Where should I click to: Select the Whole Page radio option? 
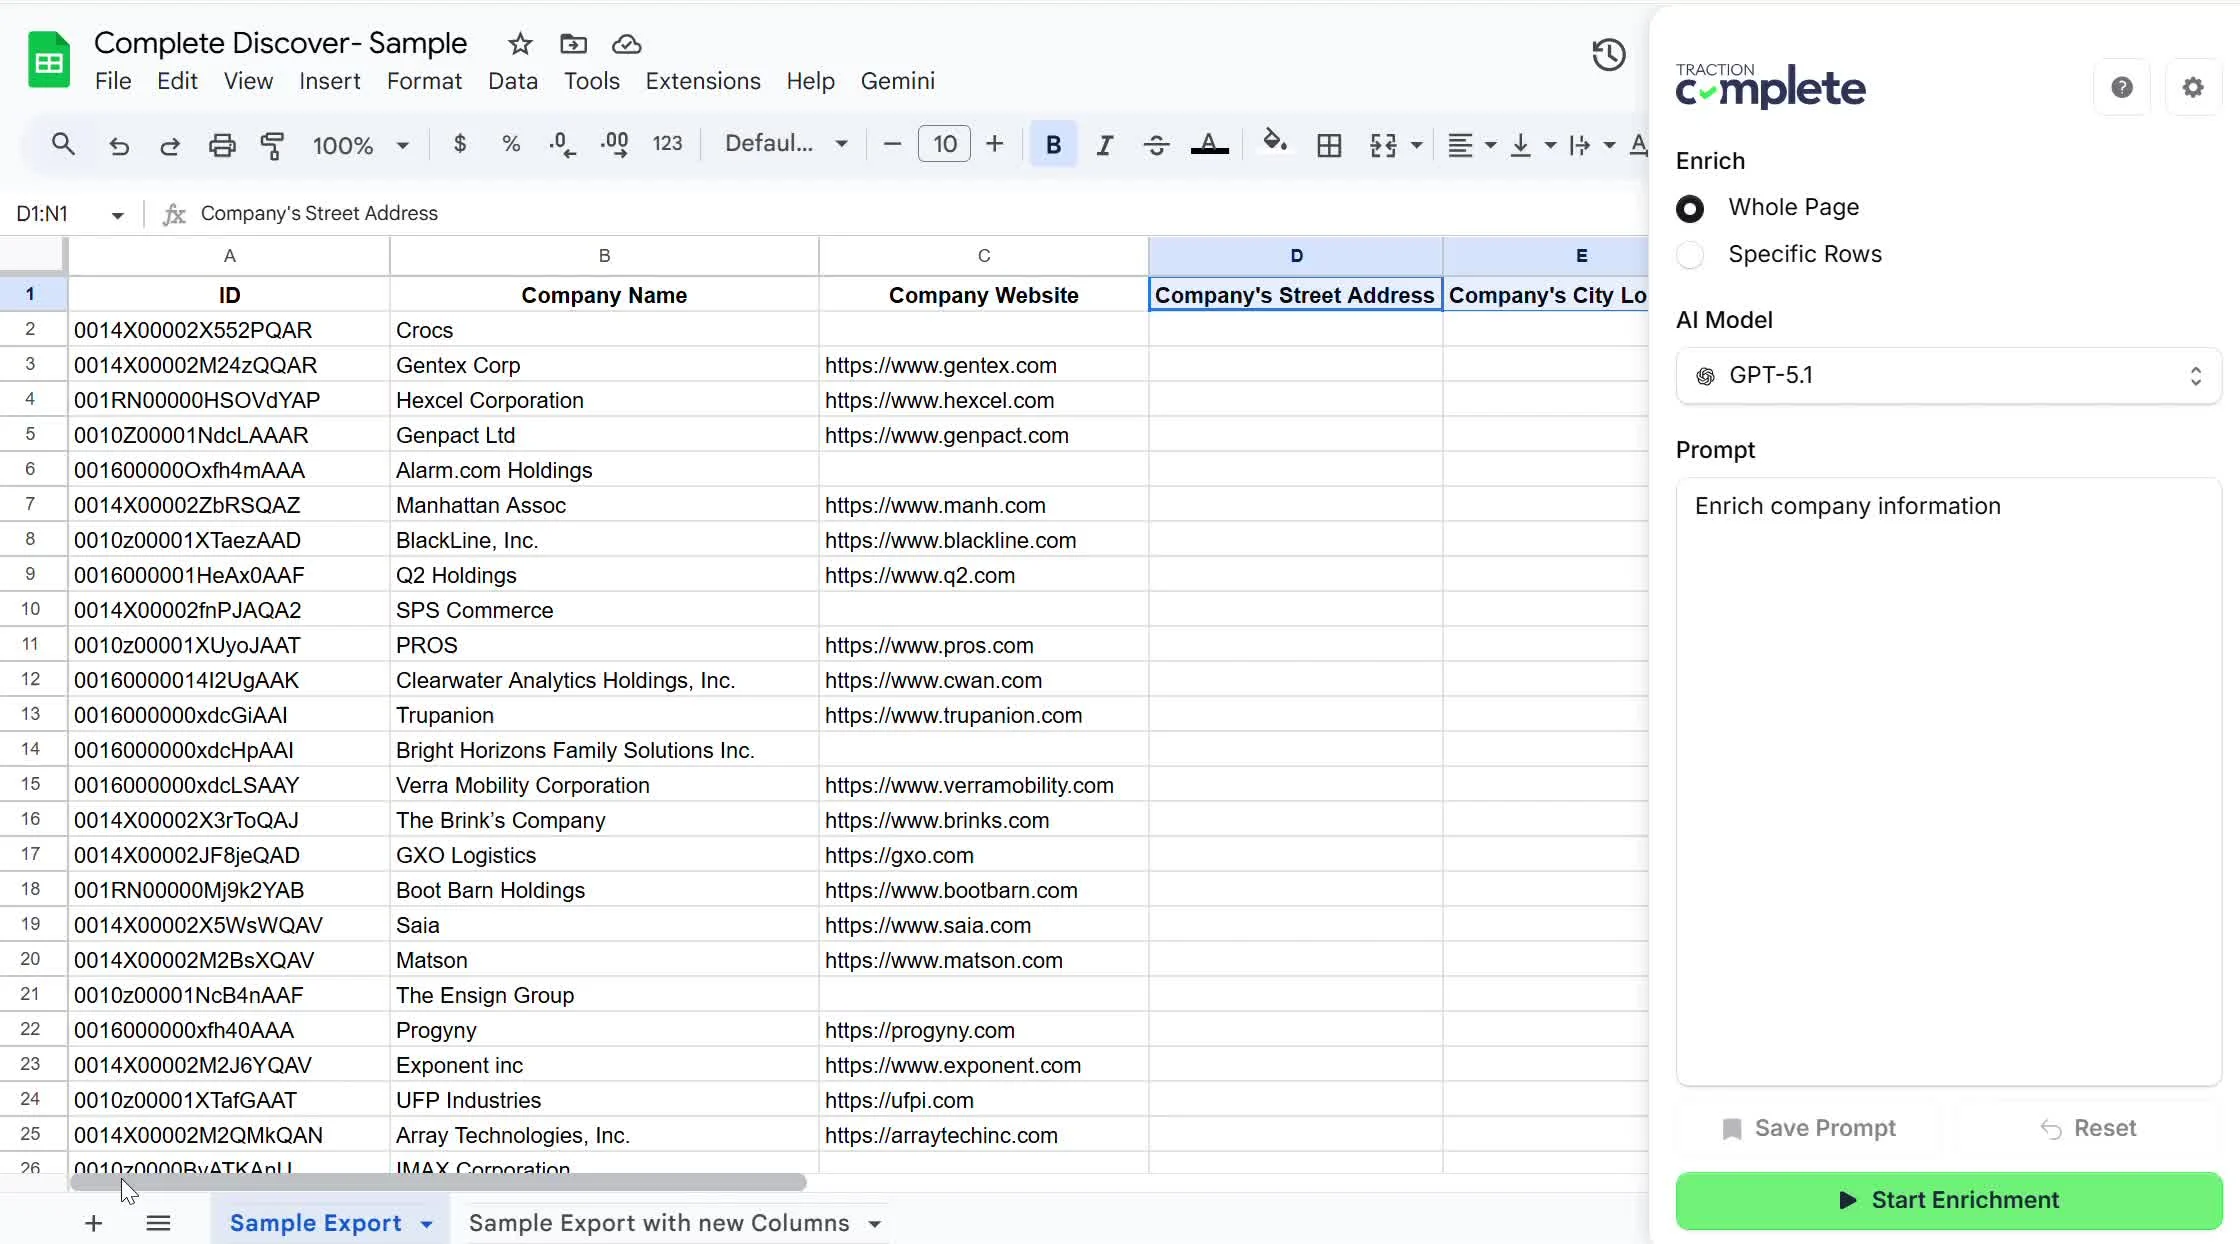coord(1690,208)
